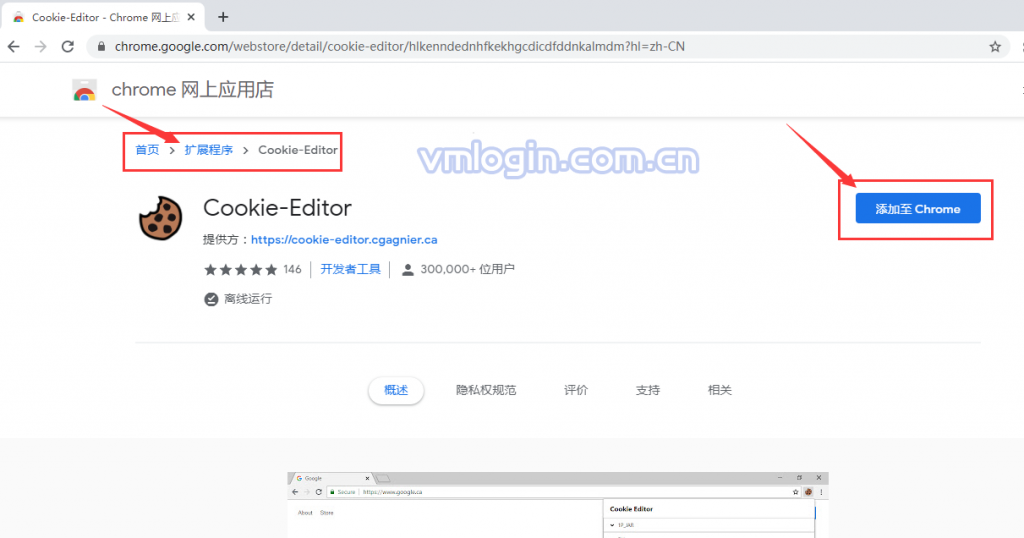This screenshot has width=1024, height=538.
Task: Close the Cookie-Editor browser tab
Action: click(x=191, y=17)
